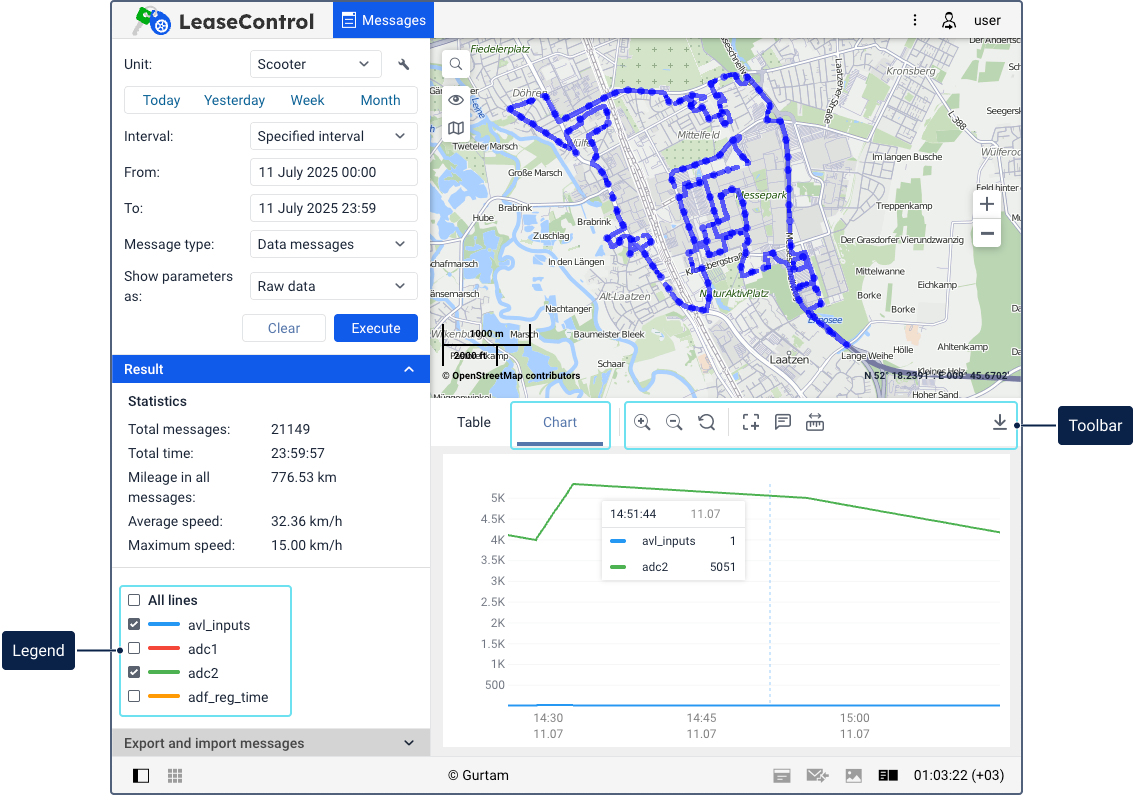Click the Total messages value 21149
The image size is (1135, 795).
(x=290, y=429)
